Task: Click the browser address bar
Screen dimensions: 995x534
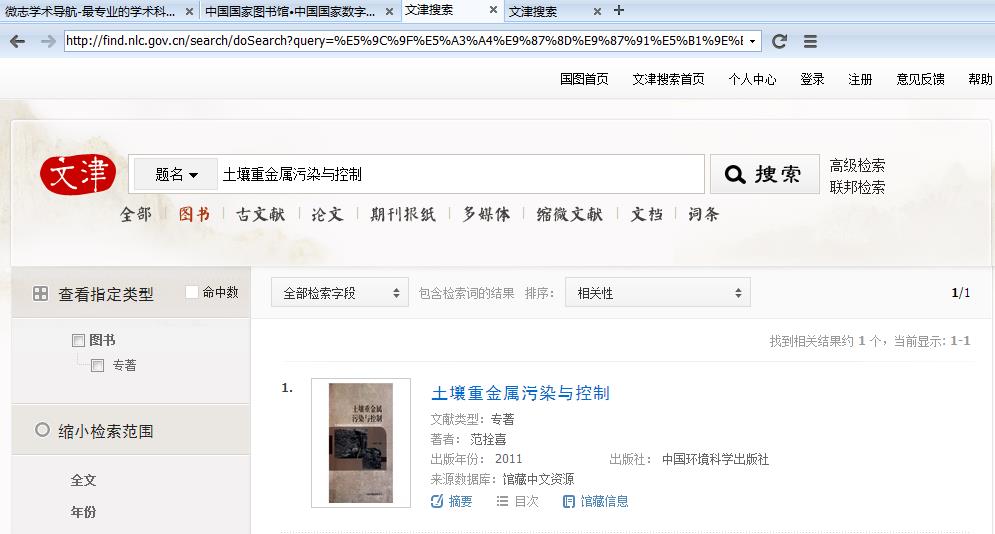Action: [405, 41]
